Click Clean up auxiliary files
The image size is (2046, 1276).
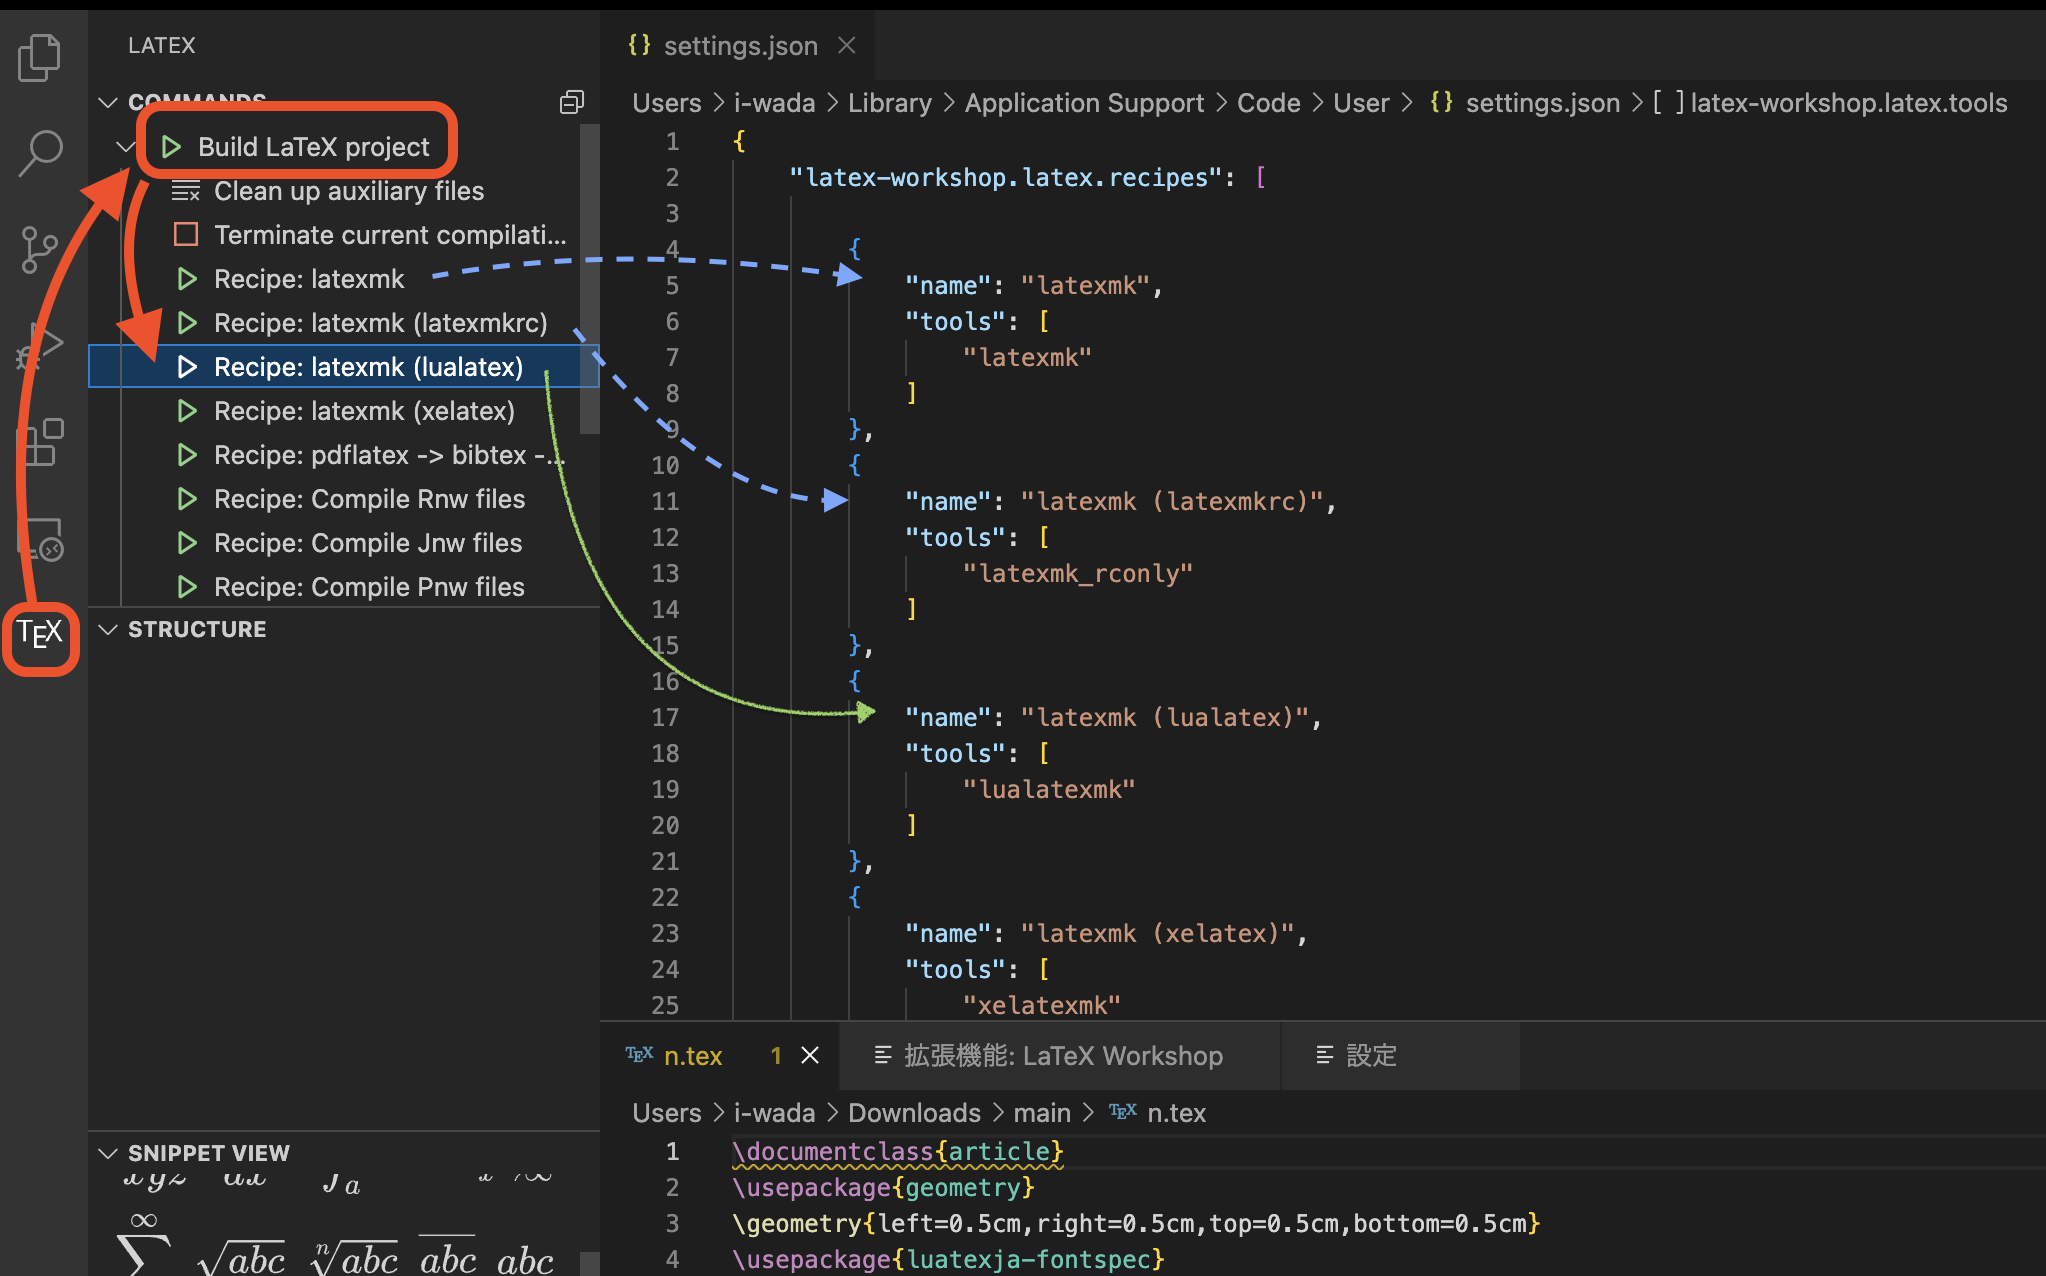click(348, 191)
